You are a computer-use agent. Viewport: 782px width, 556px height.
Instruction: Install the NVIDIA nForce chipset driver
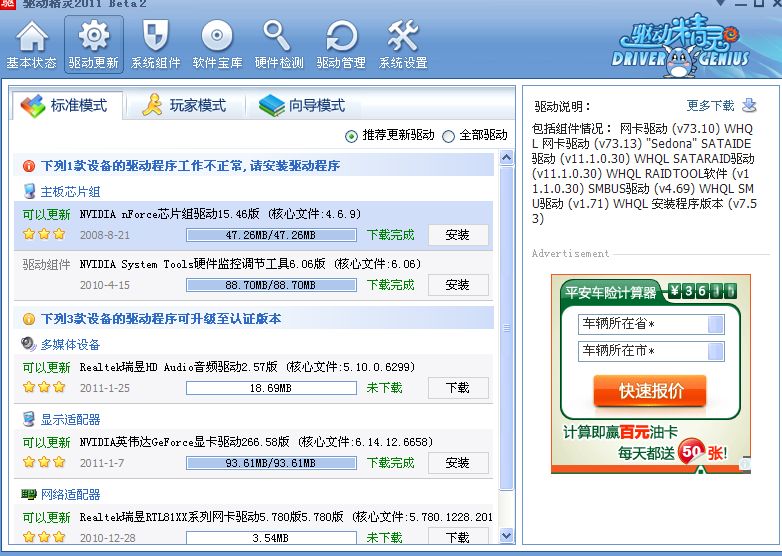(x=458, y=235)
